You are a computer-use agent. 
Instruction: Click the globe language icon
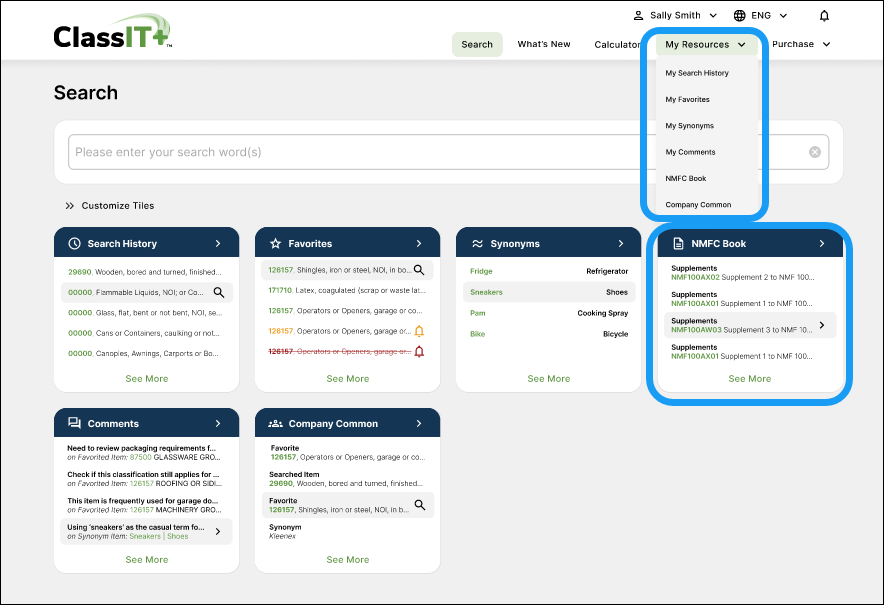739,16
